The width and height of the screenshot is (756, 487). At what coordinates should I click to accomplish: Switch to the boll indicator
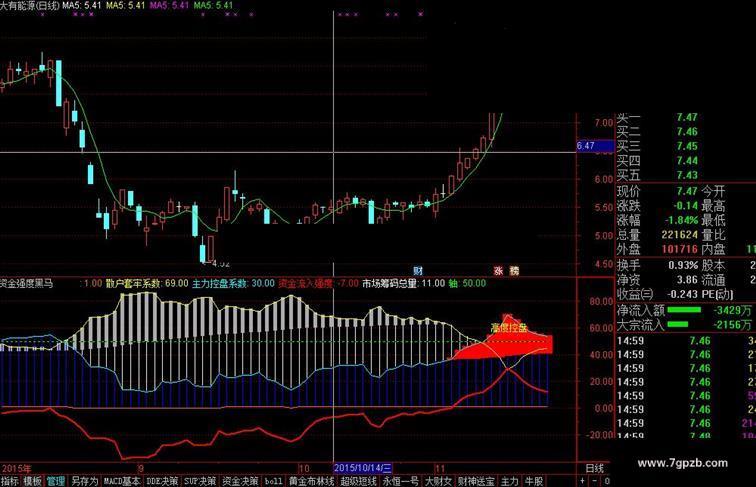(x=273, y=481)
